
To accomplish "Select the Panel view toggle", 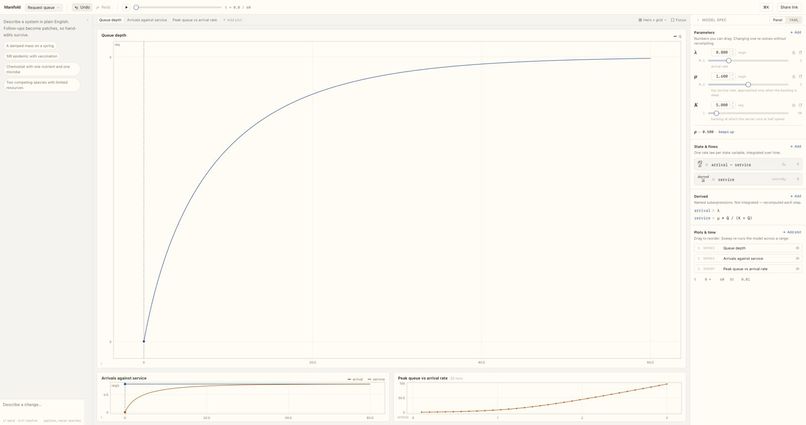I will click(x=778, y=20).
